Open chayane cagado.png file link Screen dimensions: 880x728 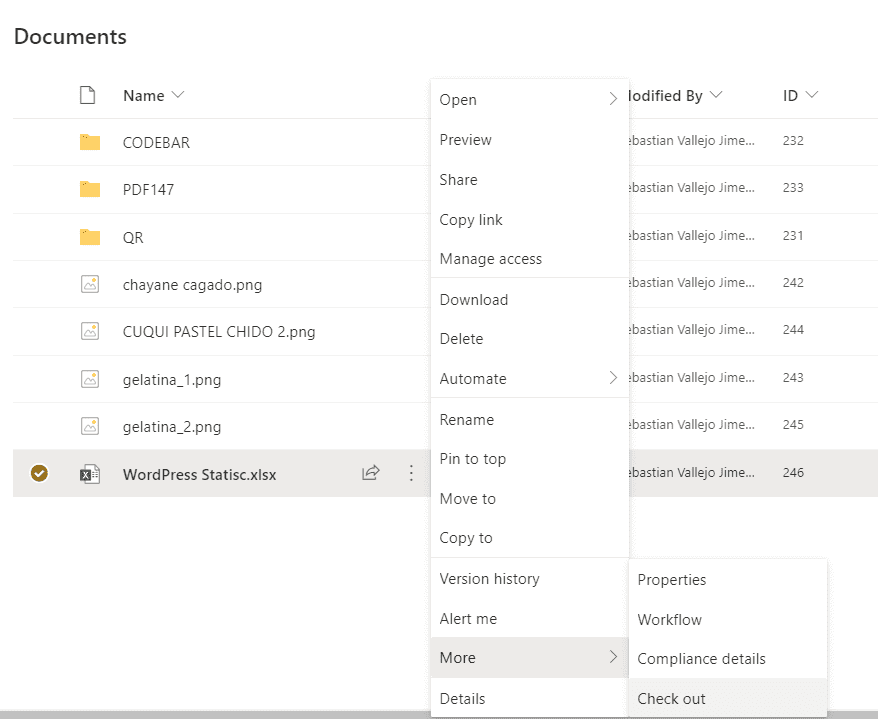click(x=192, y=285)
